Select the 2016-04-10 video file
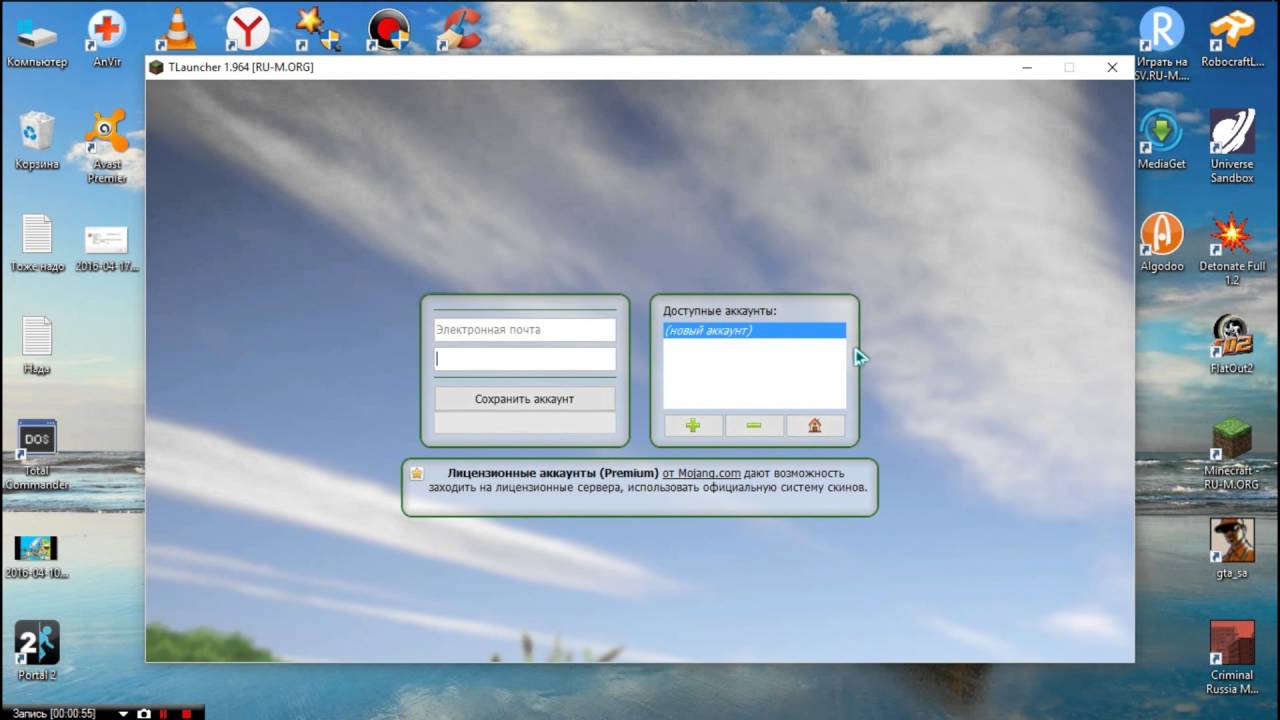The height and width of the screenshot is (720, 1280). click(37, 558)
